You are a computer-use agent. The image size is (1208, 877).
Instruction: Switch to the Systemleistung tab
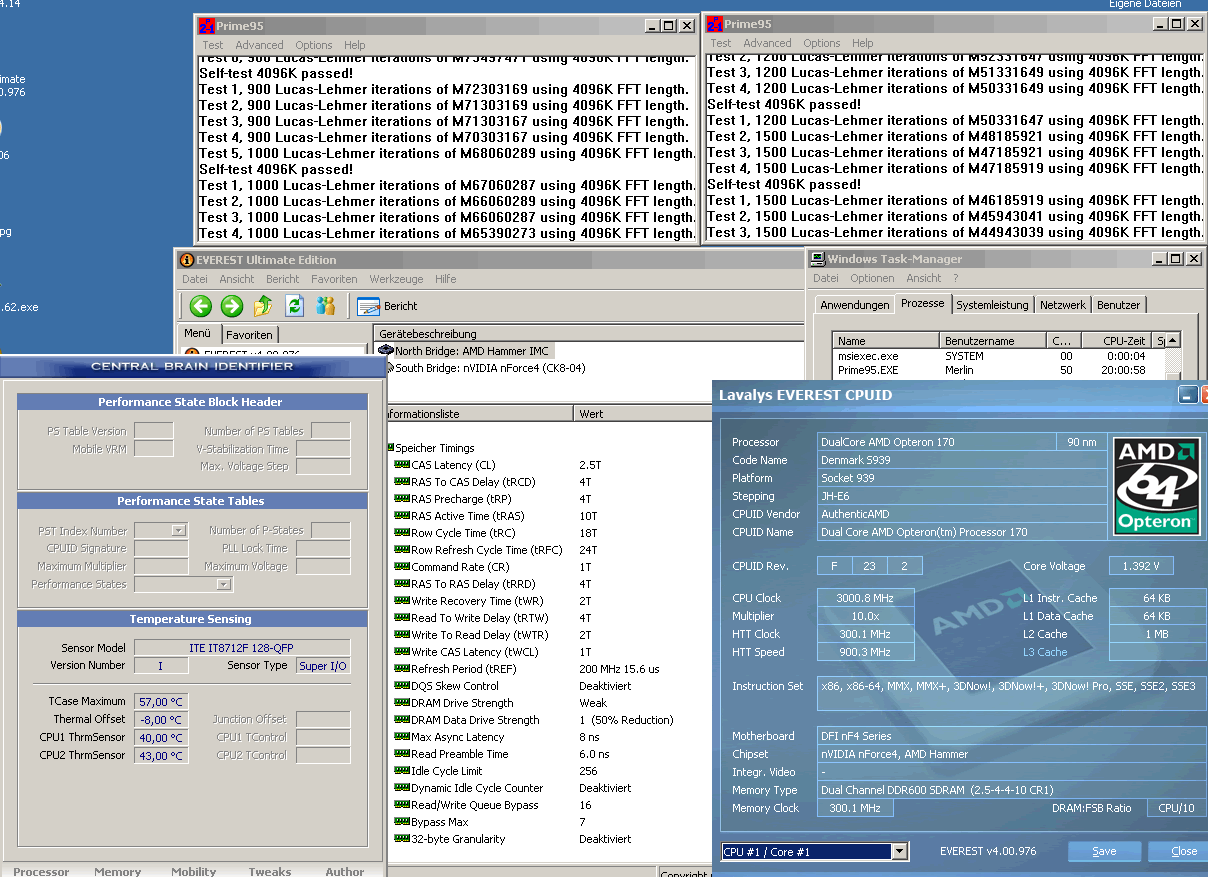pos(992,305)
